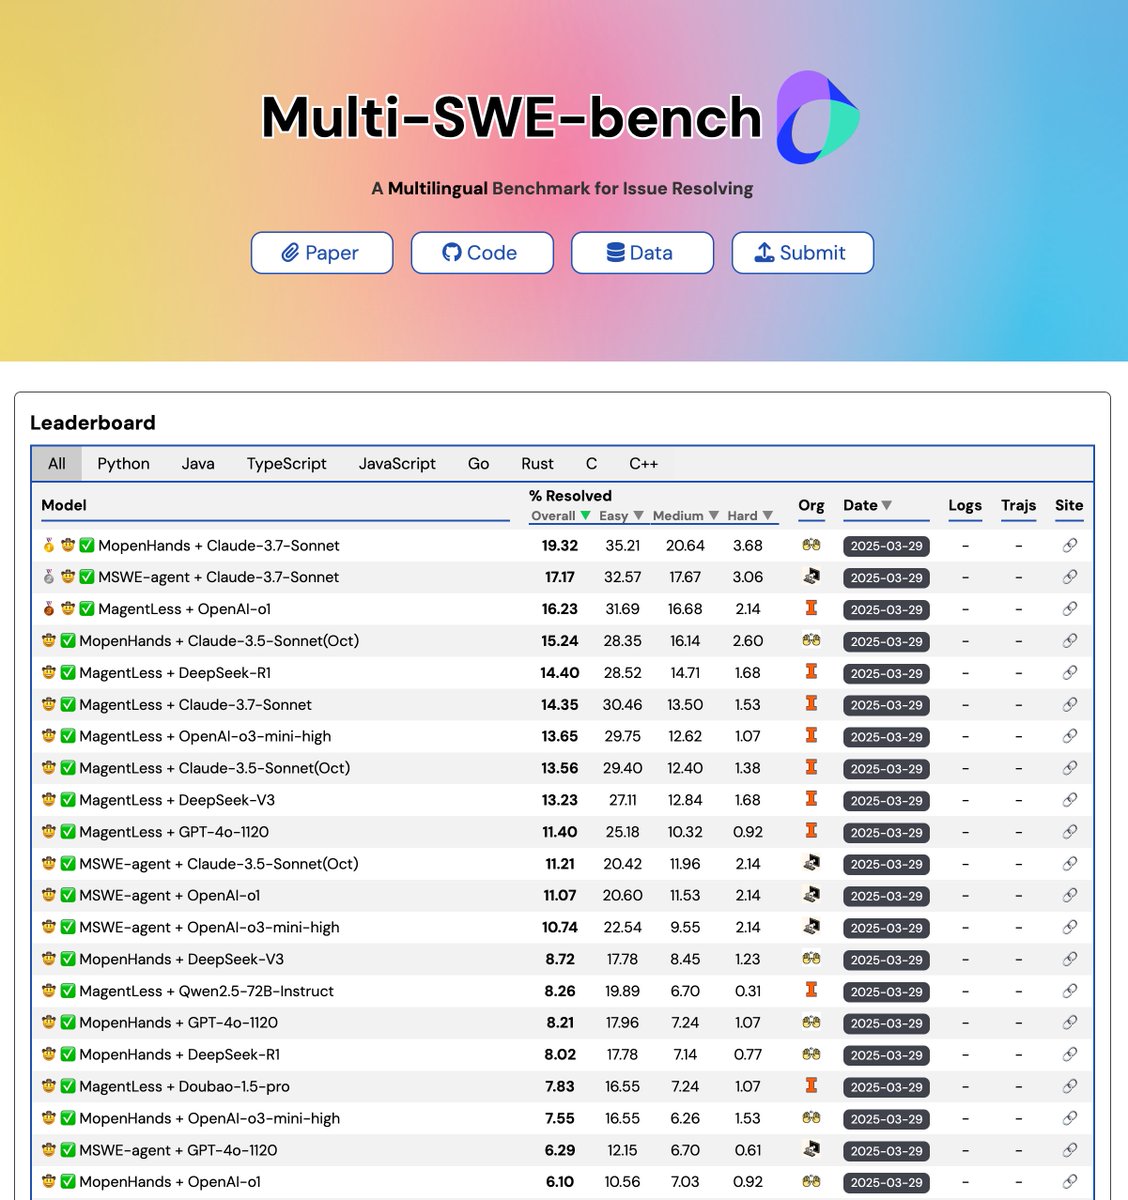
Task: Select MopenHands + OpenAI-o3-mini-high model name
Action: tap(210, 1118)
